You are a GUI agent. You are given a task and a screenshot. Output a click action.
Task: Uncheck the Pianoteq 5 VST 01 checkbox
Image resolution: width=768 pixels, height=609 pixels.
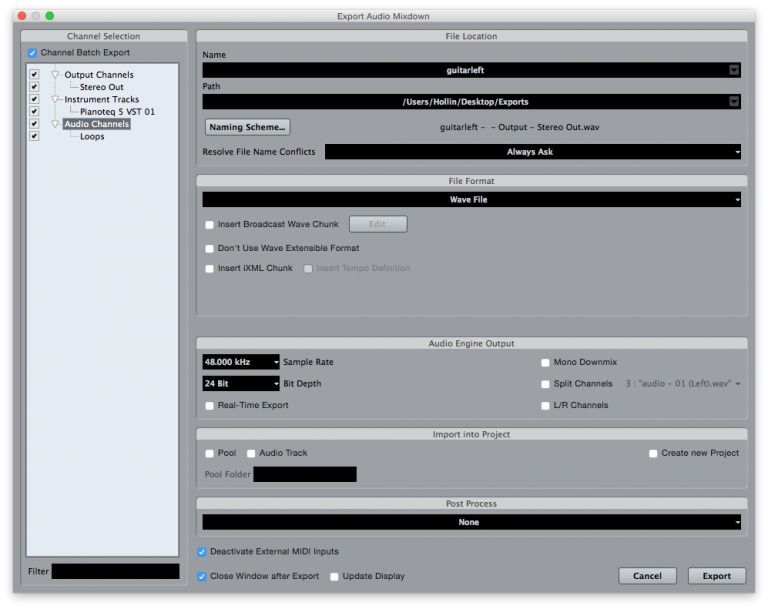coord(34,111)
